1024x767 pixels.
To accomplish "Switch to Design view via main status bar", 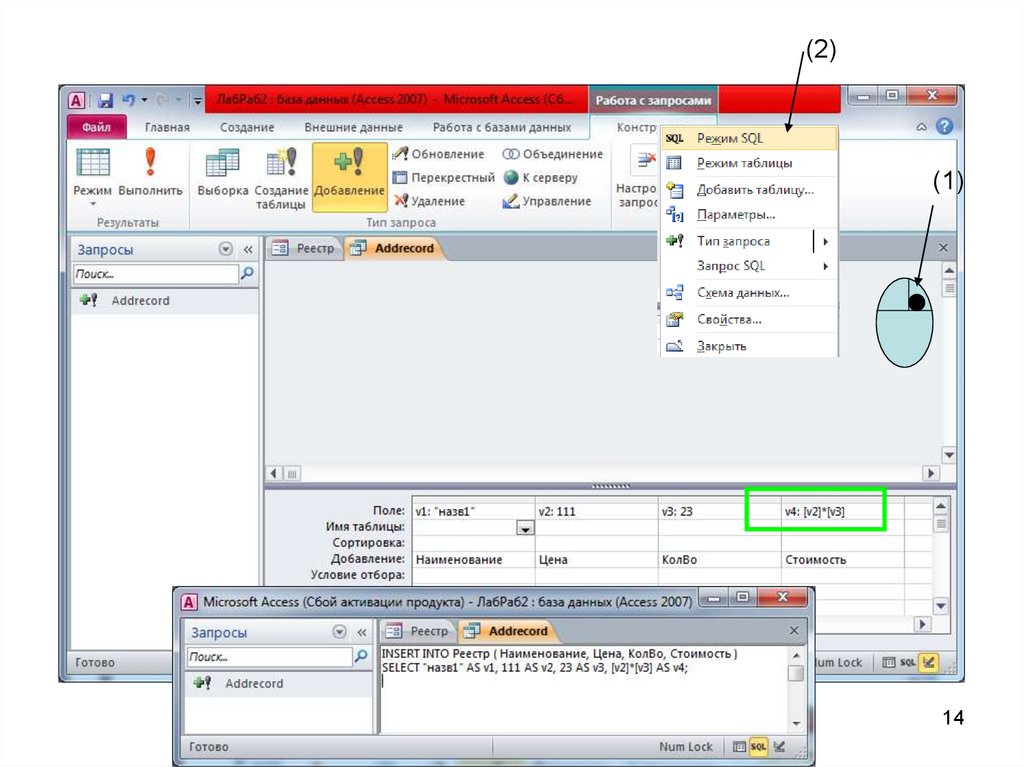I will 929,662.
